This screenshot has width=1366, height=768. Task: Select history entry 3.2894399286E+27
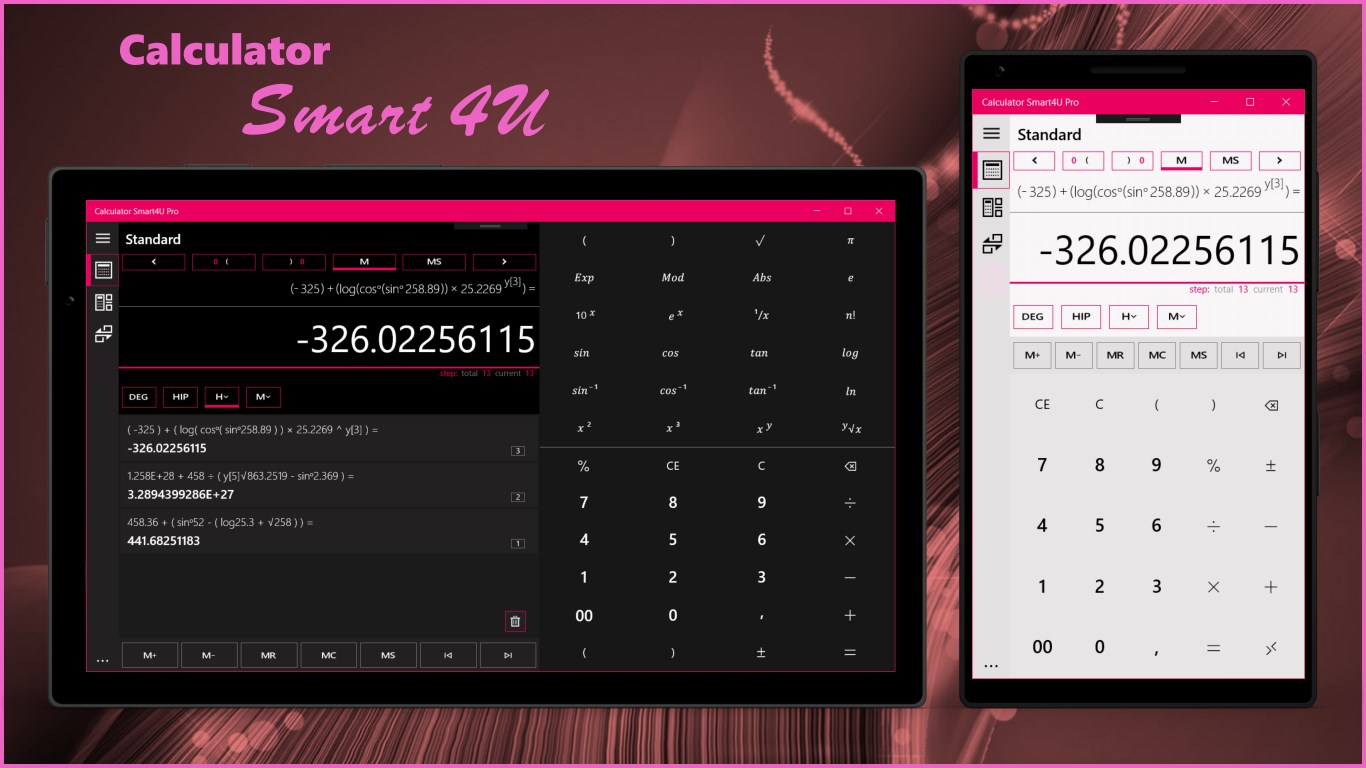tap(328, 485)
